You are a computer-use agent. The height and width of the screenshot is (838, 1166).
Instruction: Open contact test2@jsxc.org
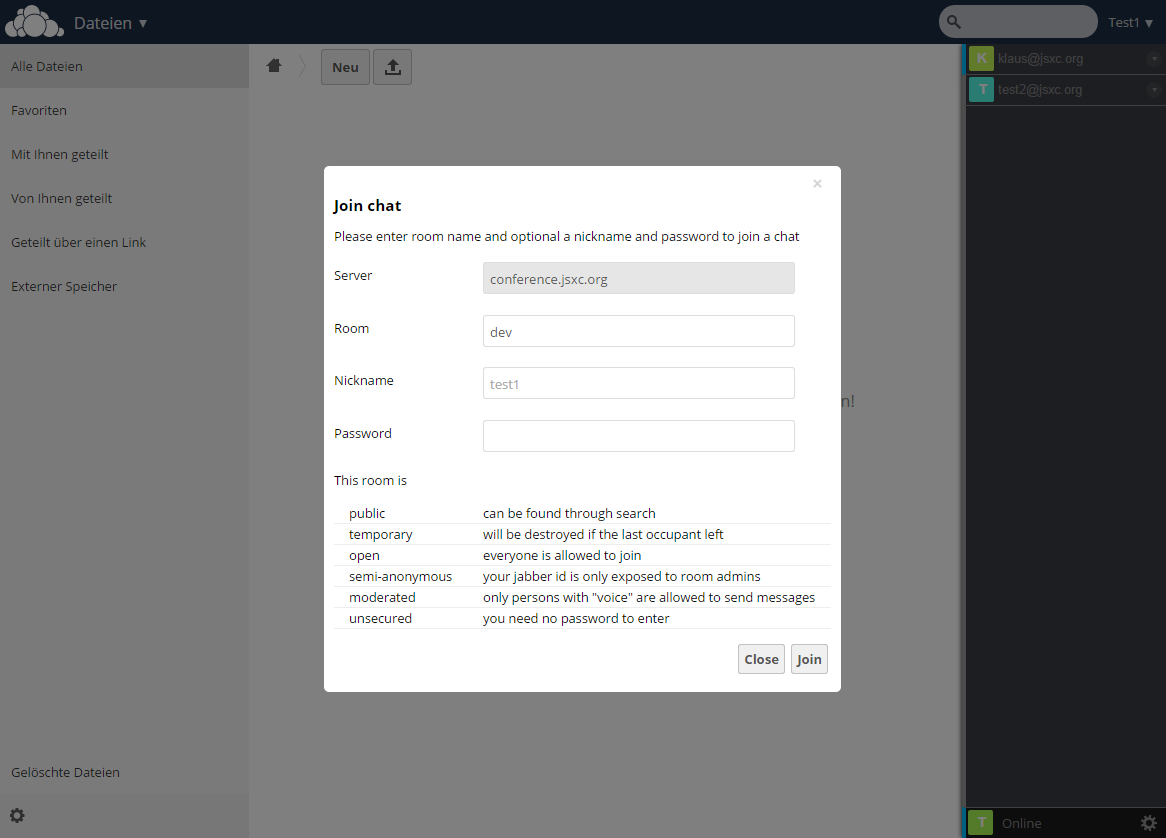(x=1040, y=90)
